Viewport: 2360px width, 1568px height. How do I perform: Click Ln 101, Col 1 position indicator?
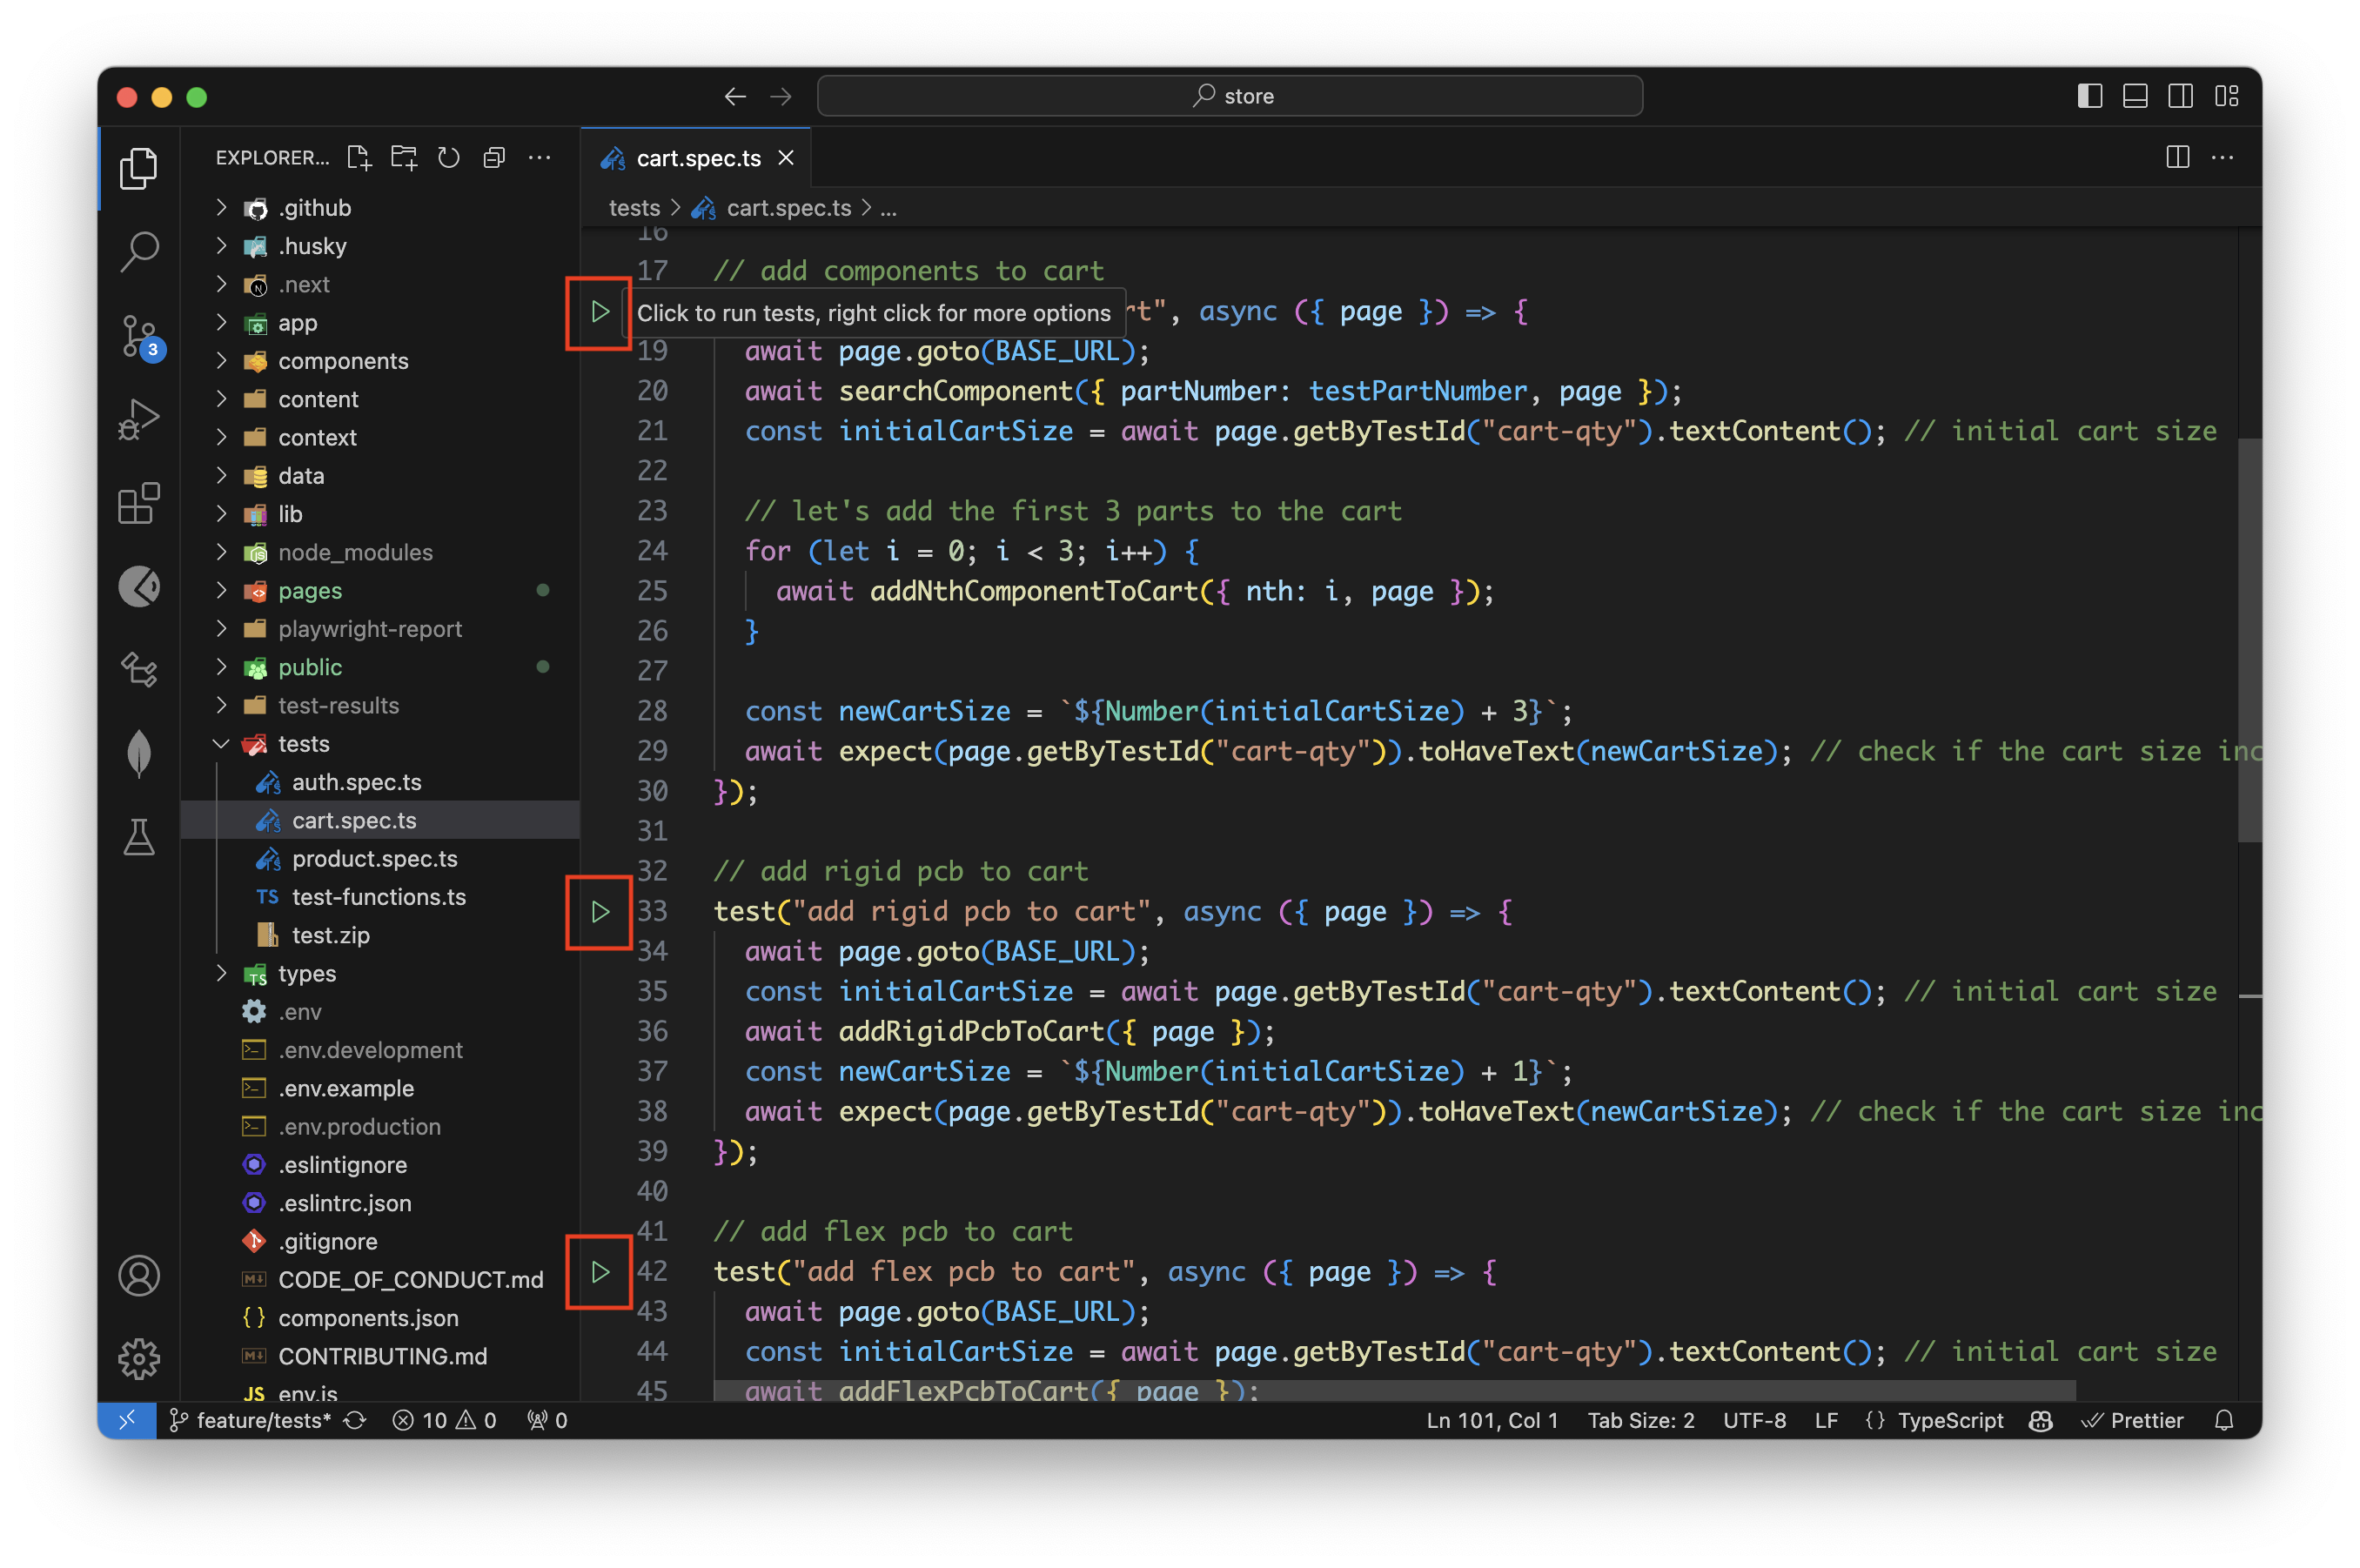1491,1420
